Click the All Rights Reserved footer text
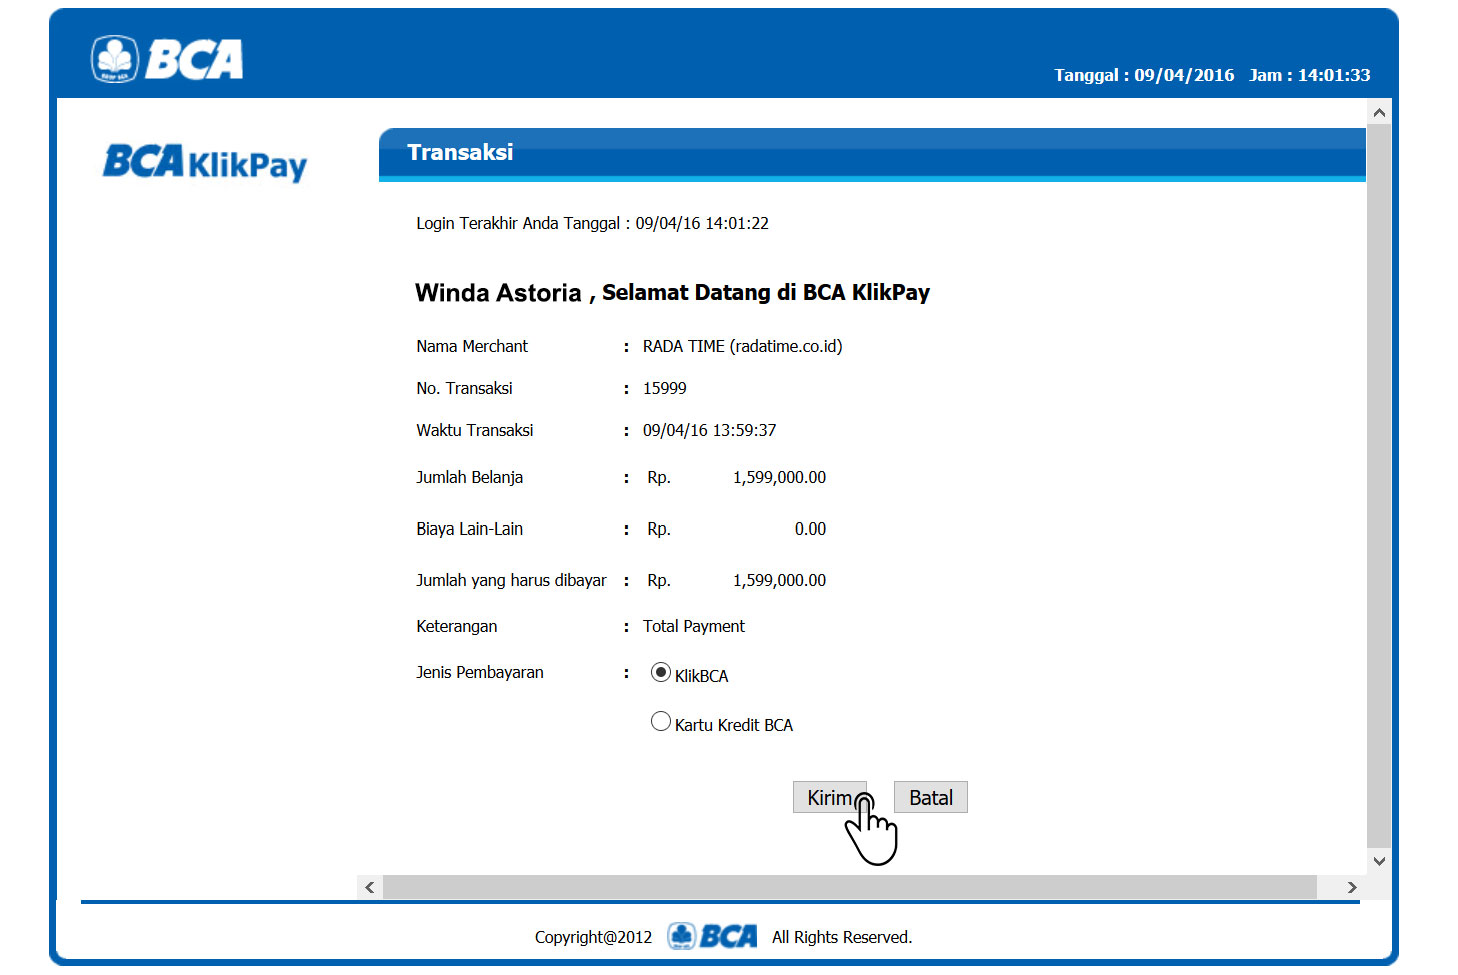The width and height of the screenshot is (1458, 975). coord(842,937)
